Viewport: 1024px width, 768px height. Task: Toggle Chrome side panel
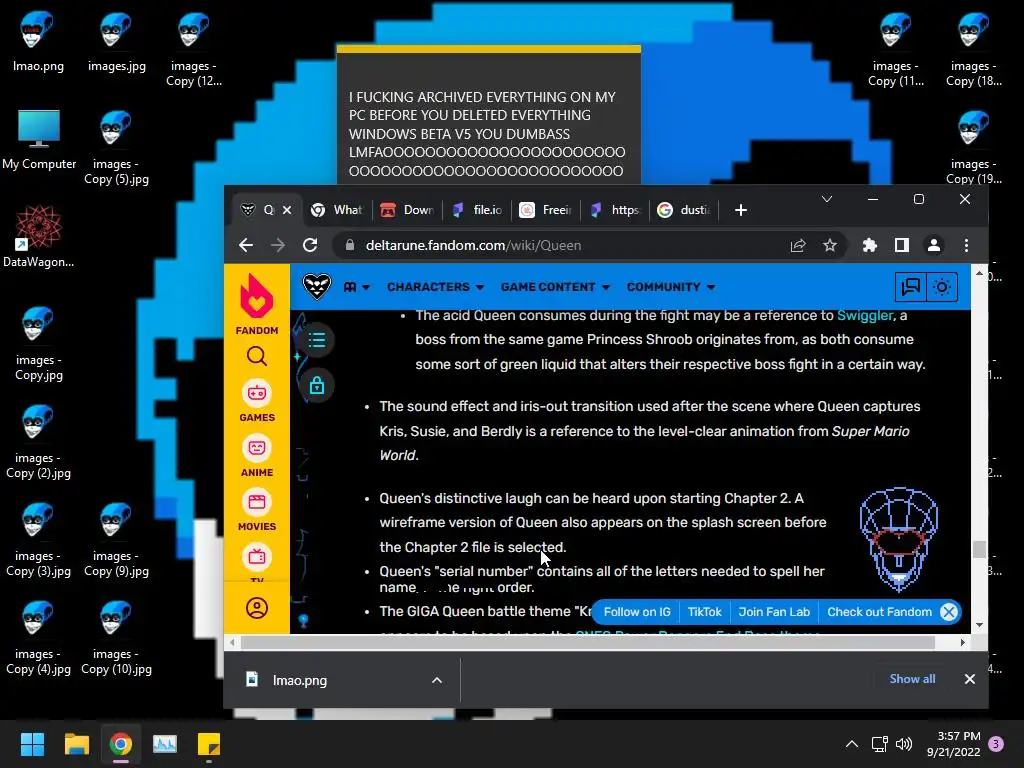902,246
